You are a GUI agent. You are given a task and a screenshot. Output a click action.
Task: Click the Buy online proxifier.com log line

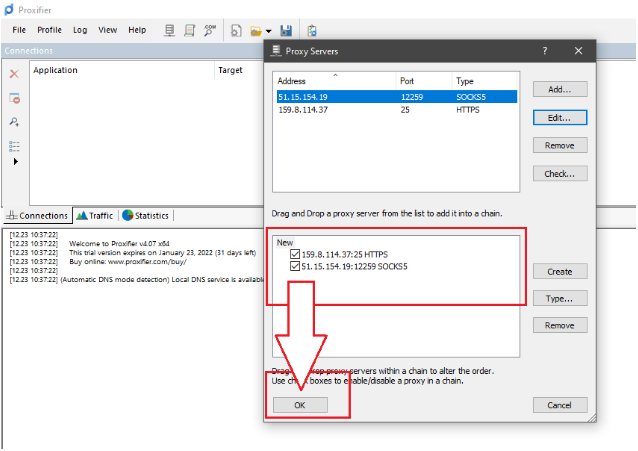(x=128, y=261)
